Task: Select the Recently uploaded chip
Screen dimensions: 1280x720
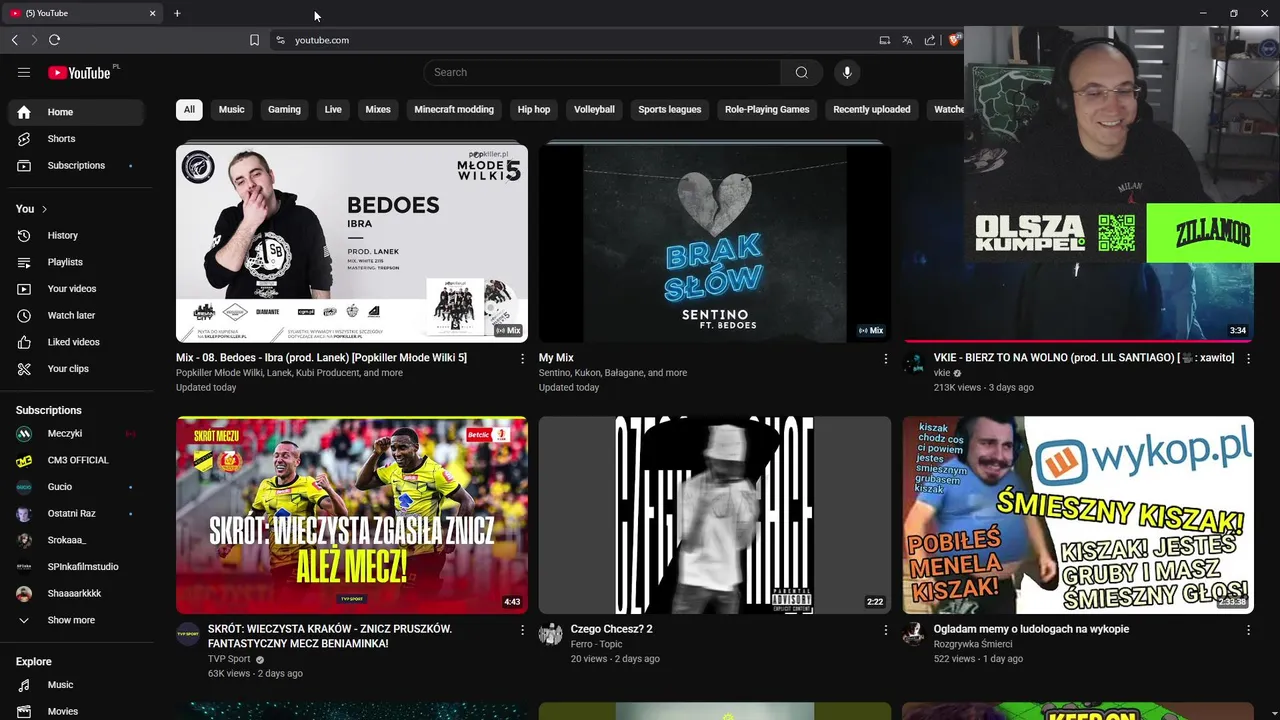Action: point(872,109)
